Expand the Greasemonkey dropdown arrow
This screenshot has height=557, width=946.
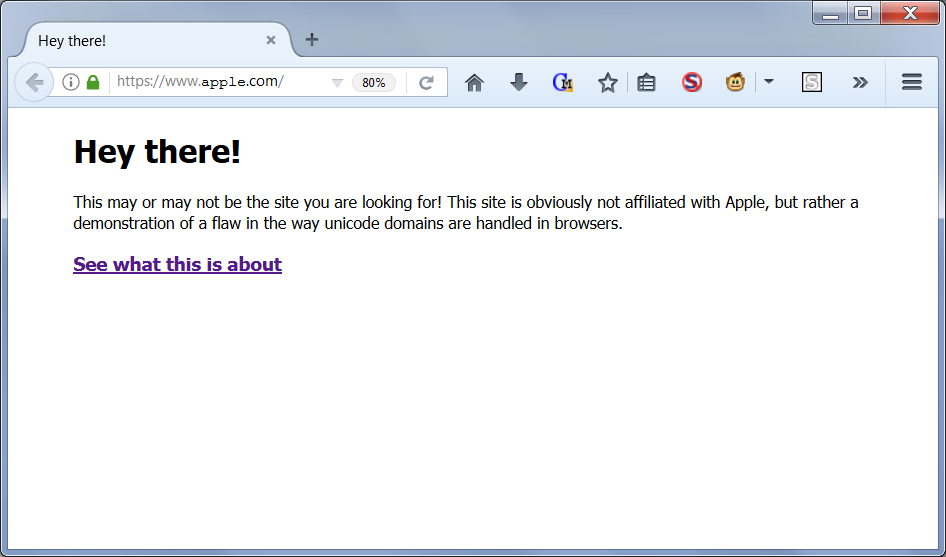click(x=769, y=81)
